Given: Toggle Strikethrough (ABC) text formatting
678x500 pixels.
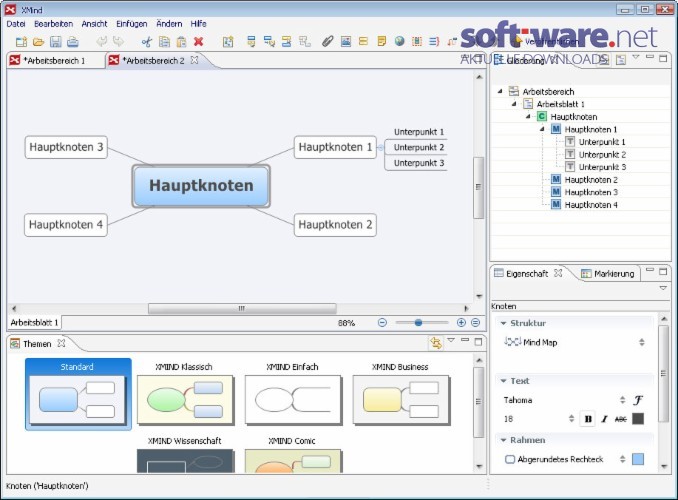Looking at the screenshot, I should point(620,419).
